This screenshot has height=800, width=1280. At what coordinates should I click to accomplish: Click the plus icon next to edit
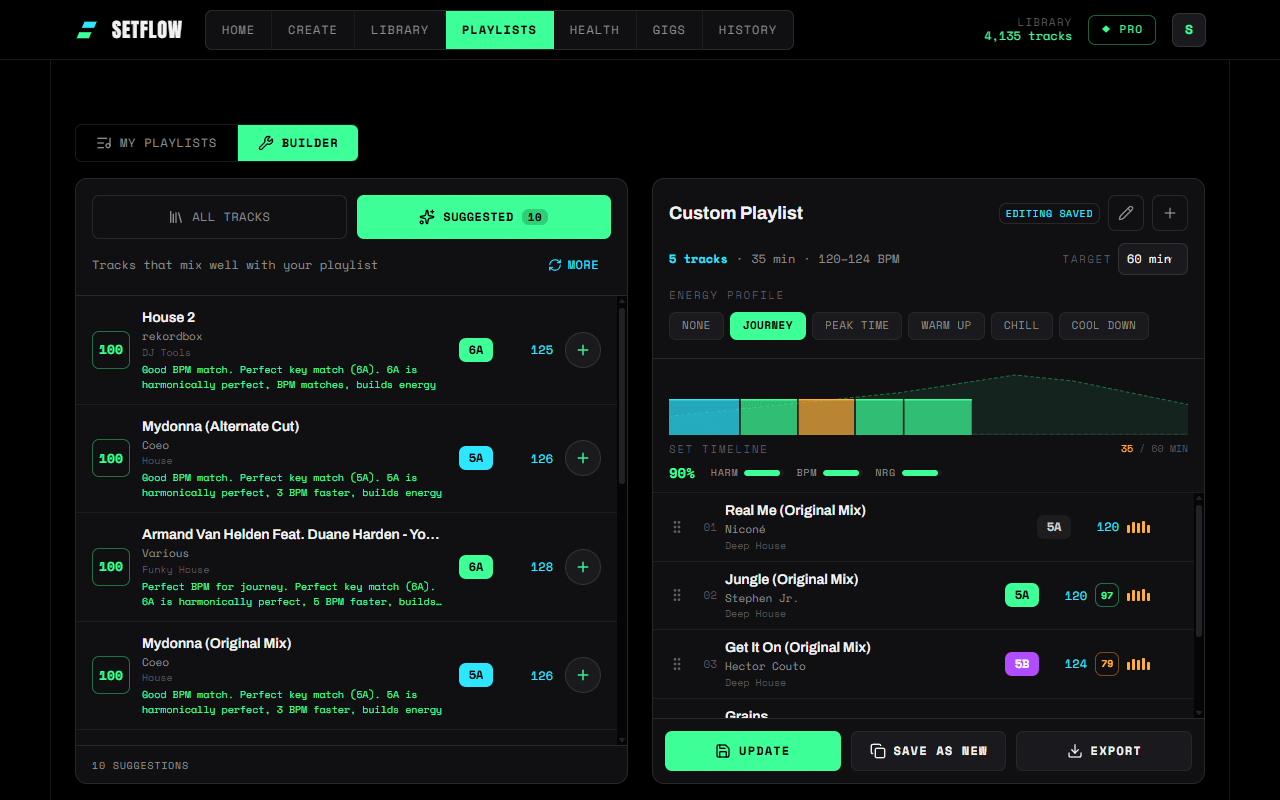click(1170, 213)
